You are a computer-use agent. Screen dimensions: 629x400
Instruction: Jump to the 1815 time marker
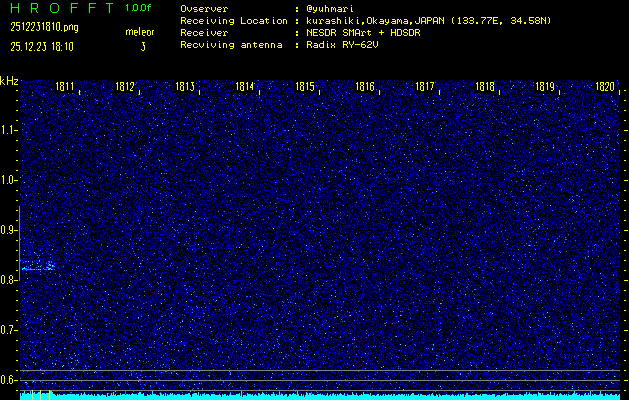tap(305, 87)
